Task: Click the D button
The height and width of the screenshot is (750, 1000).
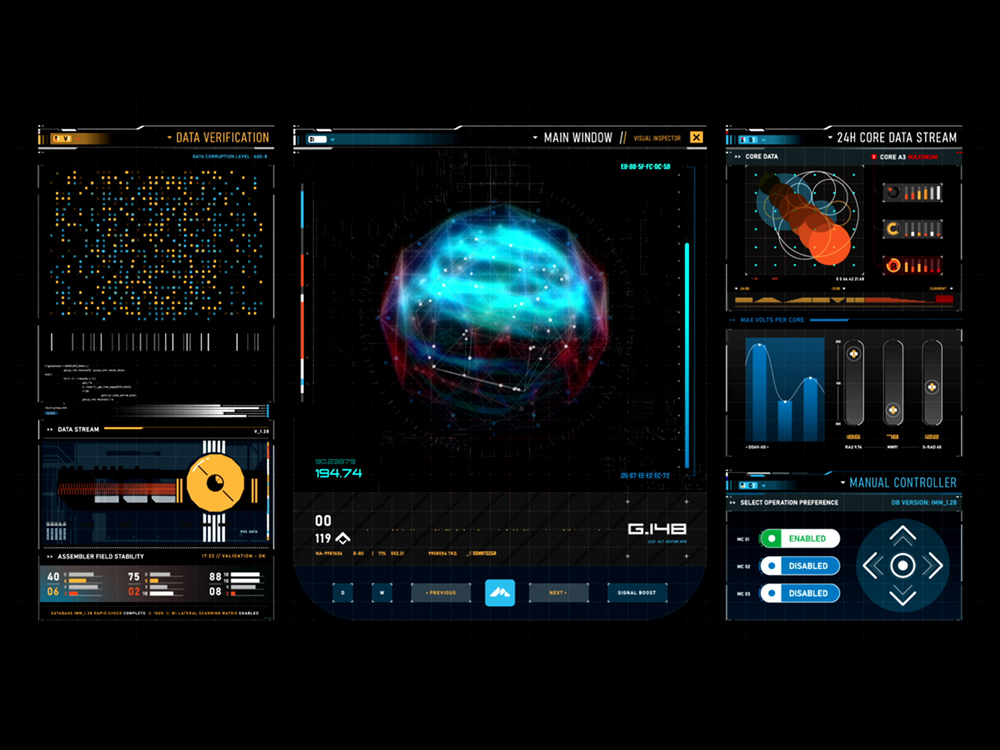Action: [342, 592]
